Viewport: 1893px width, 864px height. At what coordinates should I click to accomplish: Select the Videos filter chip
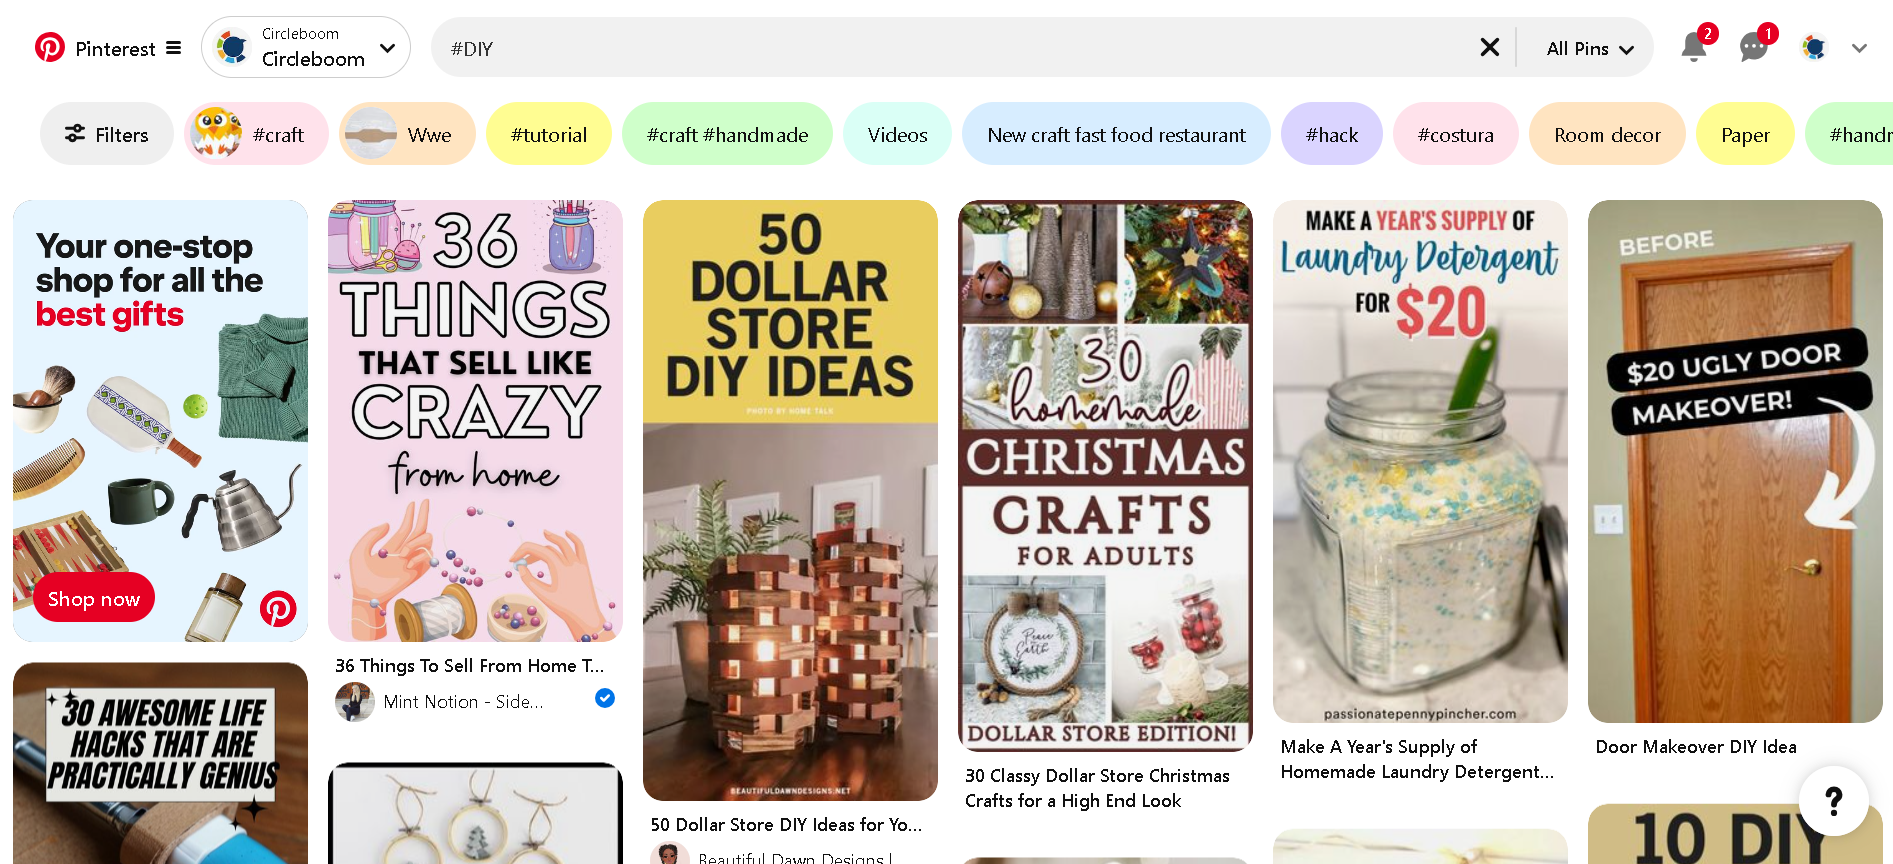[x=896, y=133]
